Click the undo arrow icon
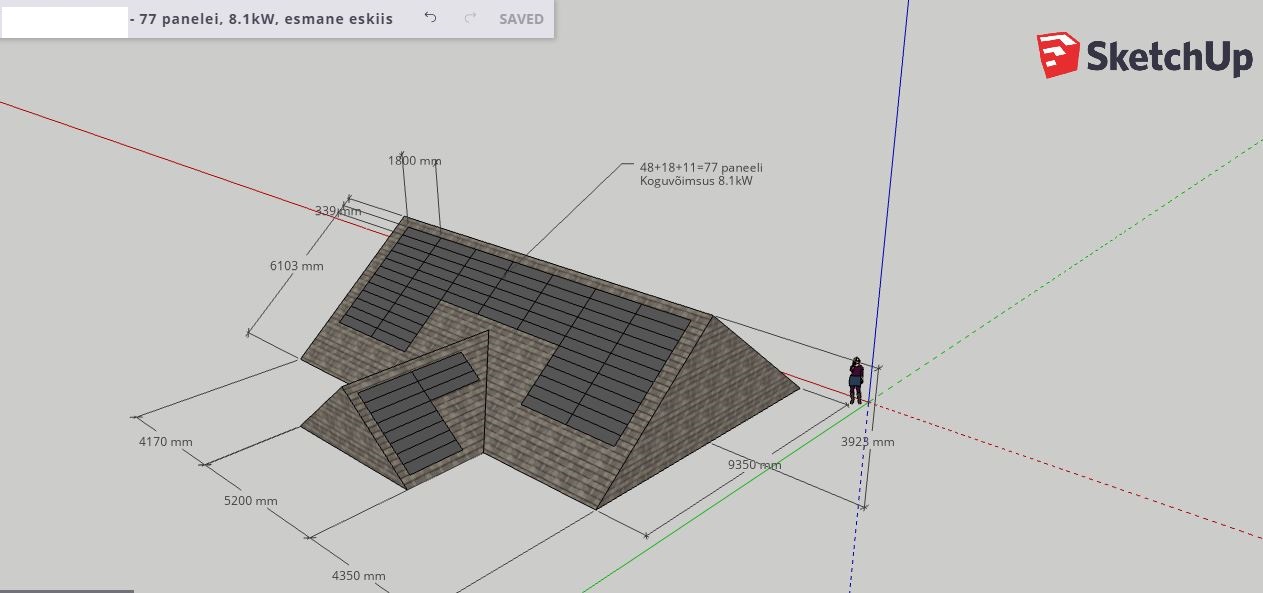This screenshot has height=593, width=1263. (430, 18)
